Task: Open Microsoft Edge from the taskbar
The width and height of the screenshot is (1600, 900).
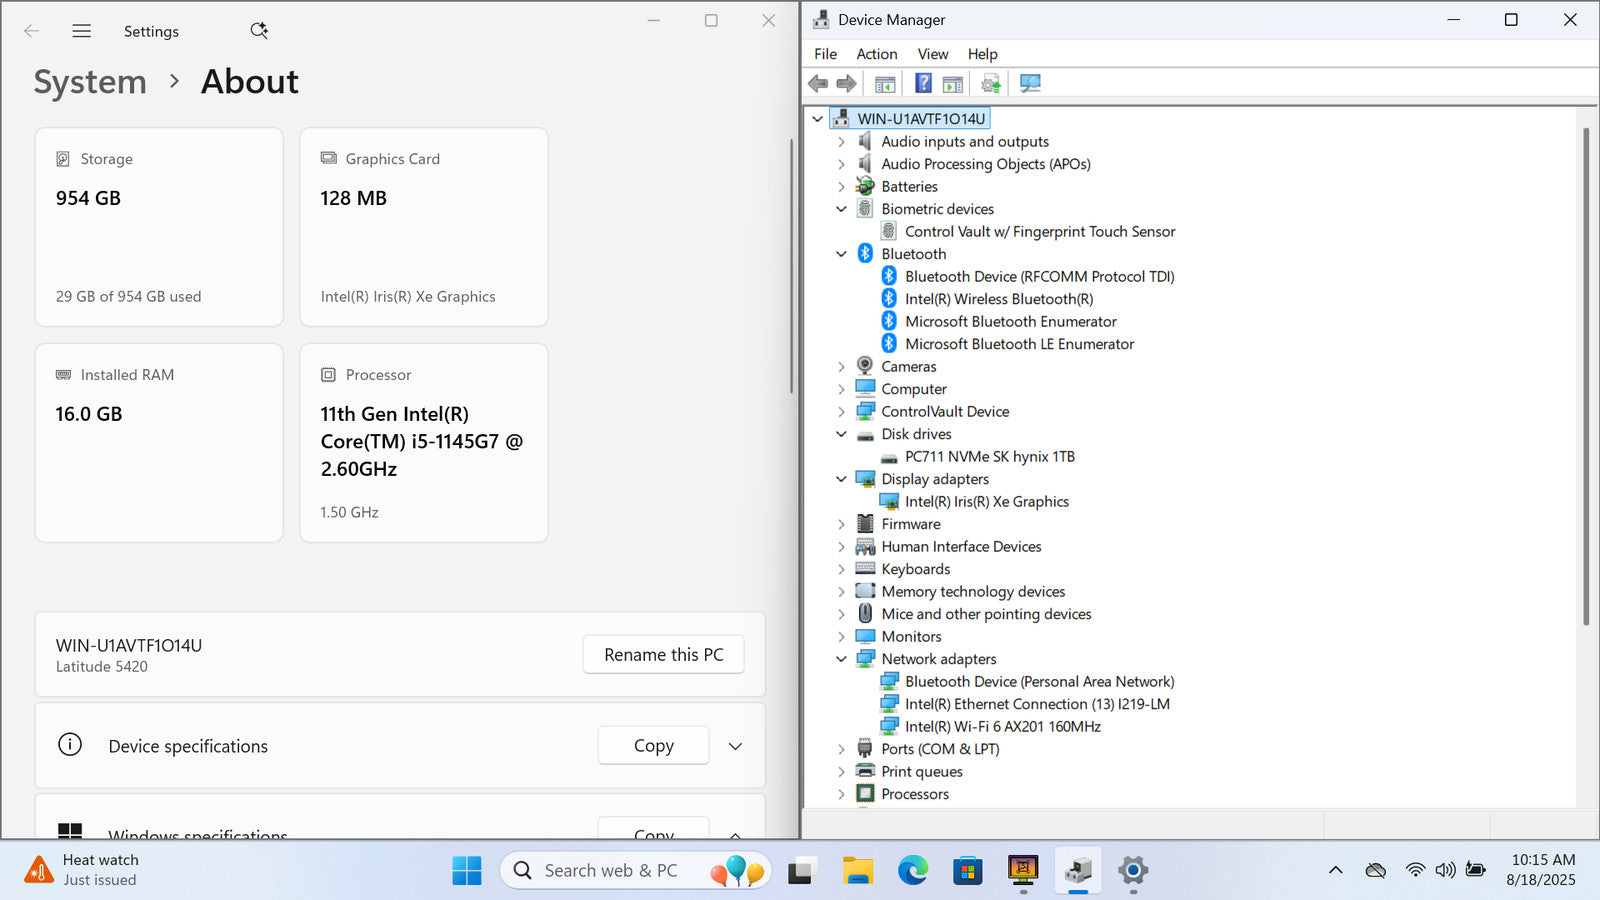Action: pyautogui.click(x=912, y=871)
